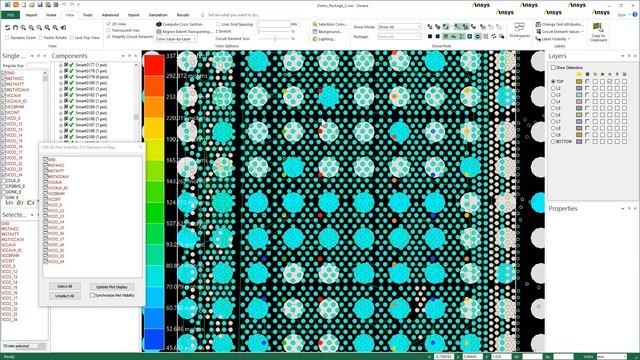Click the Open folder icon in quick access toolbar
The height and width of the screenshot is (360, 640).
[32, 5]
